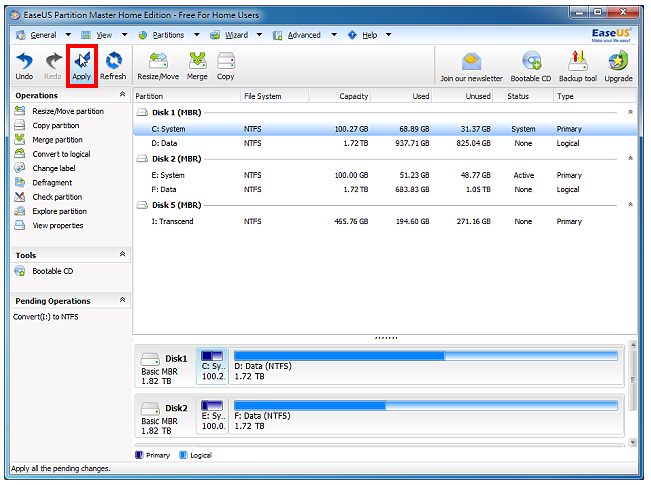Viewport: 651px width, 485px height.
Task: Expand the Partitions menu dropdown arrow
Action: 197,35
